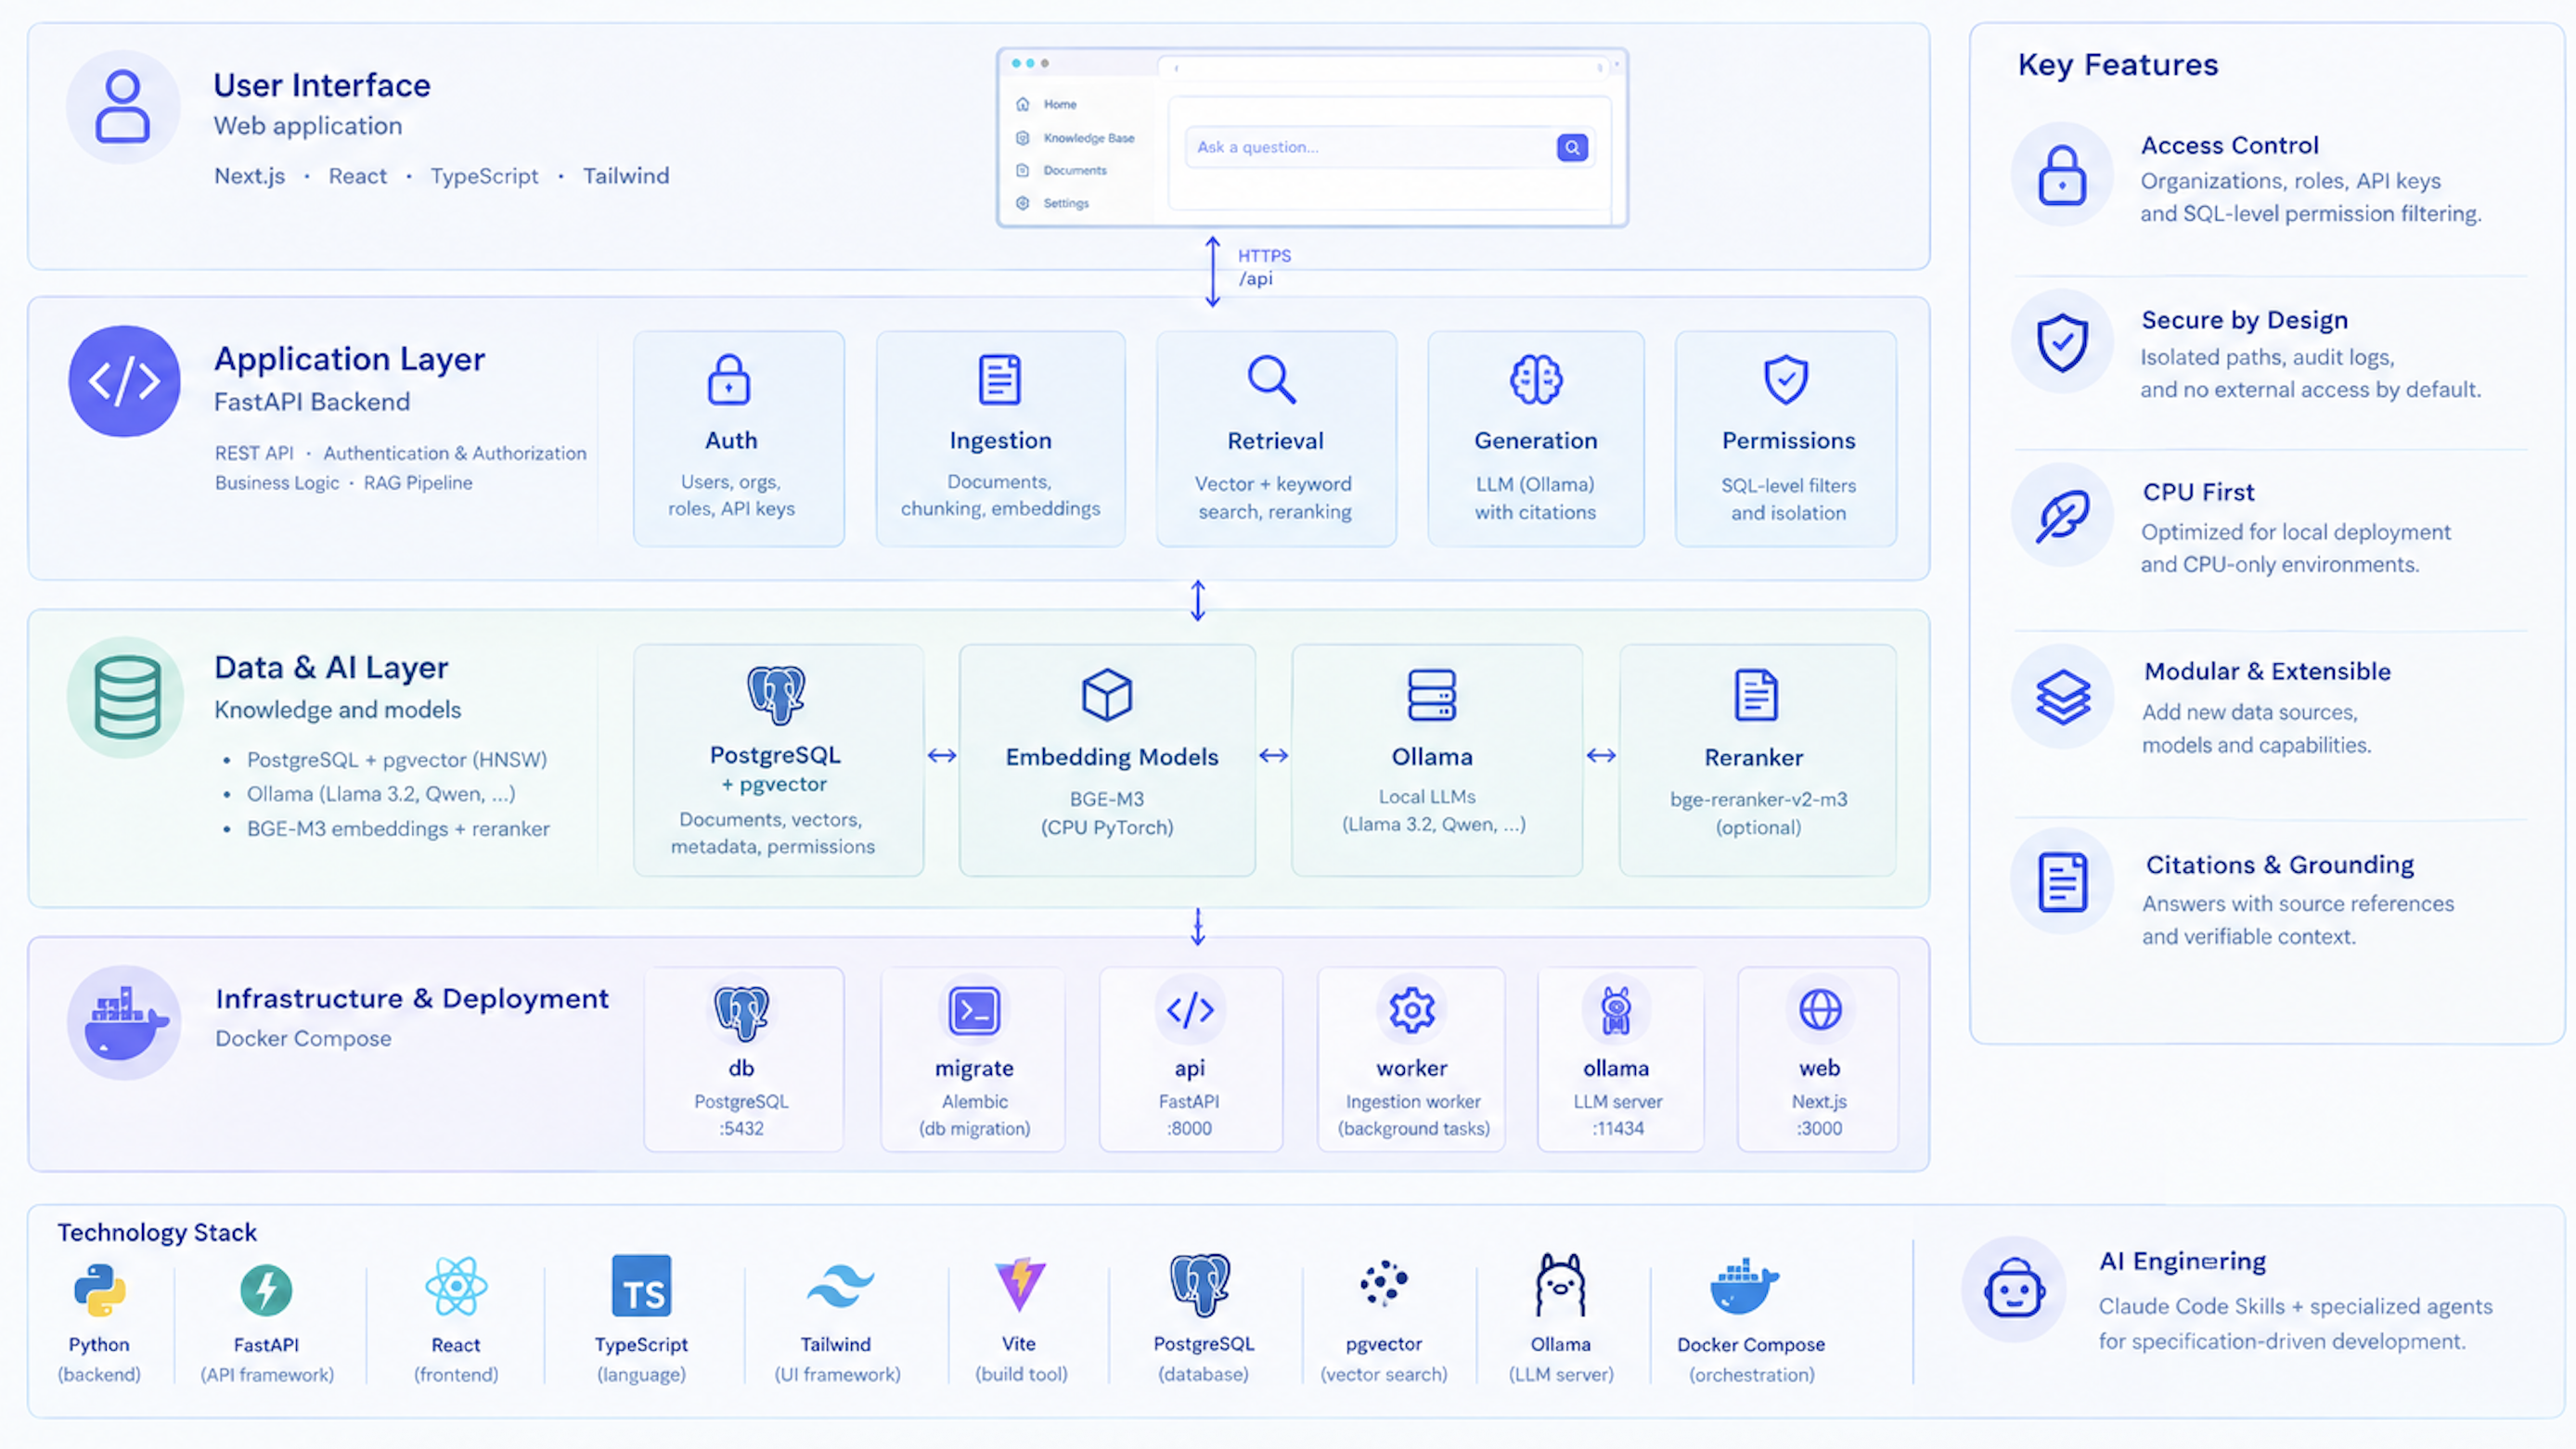Open Knowledge Base in the mockup sidebar

click(1075, 138)
